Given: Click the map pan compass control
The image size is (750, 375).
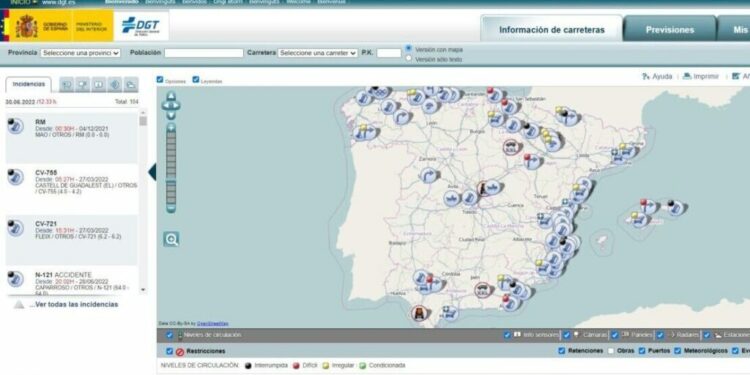Looking at the screenshot, I should click(171, 105).
